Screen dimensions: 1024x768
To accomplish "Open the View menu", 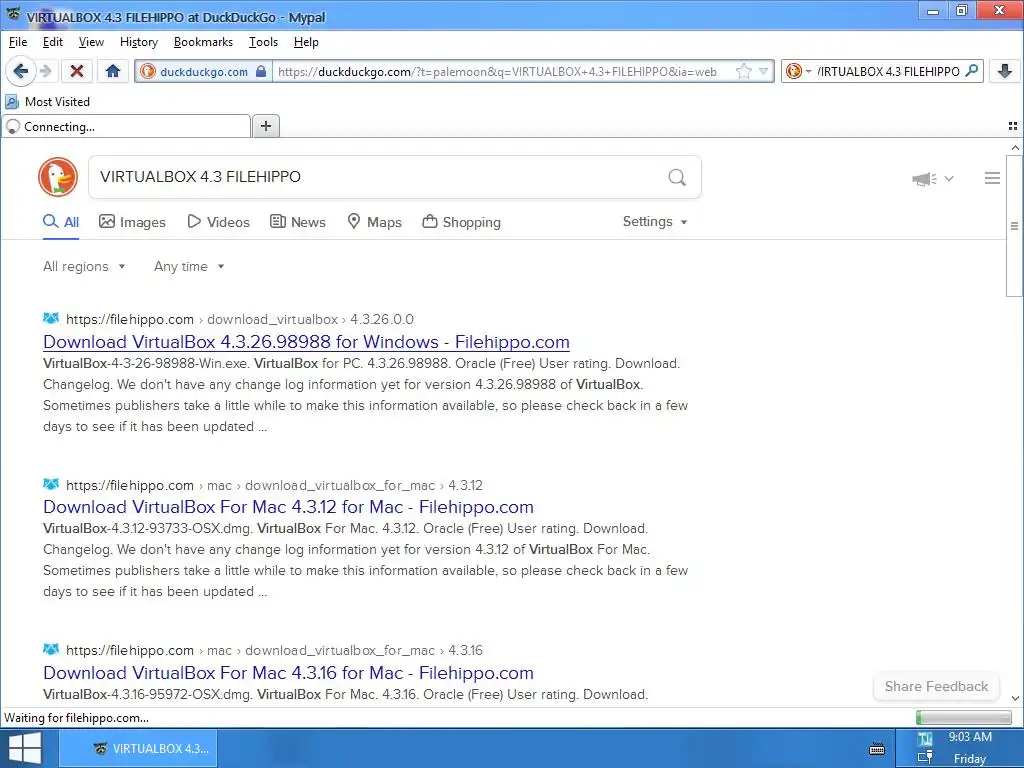I will coord(91,42).
